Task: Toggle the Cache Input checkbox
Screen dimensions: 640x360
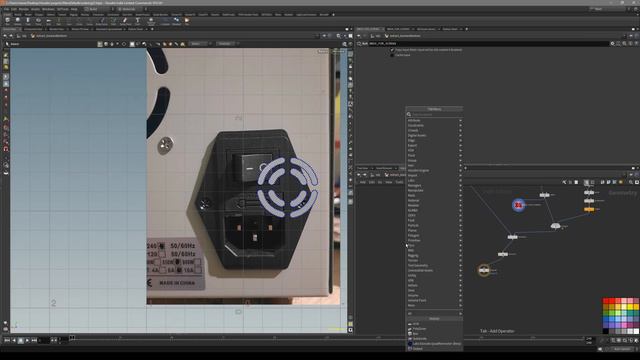Action: (392, 55)
